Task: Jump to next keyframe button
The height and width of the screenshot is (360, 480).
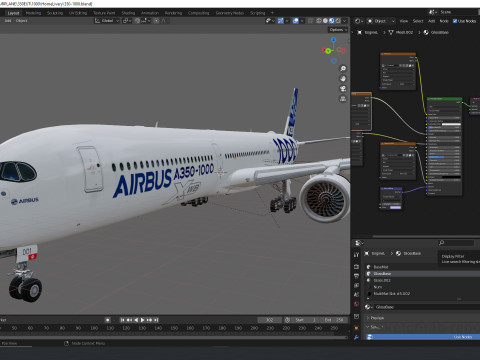Action: click(149, 320)
